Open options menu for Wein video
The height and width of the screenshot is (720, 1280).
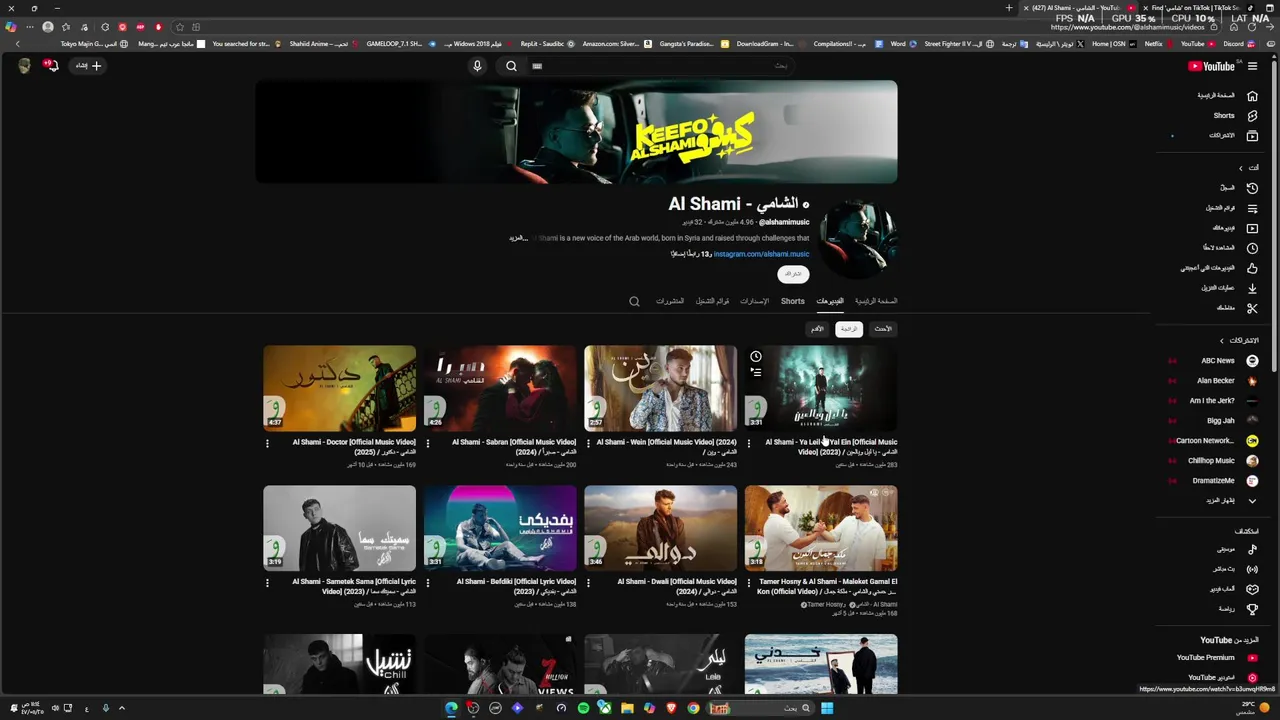point(588,444)
